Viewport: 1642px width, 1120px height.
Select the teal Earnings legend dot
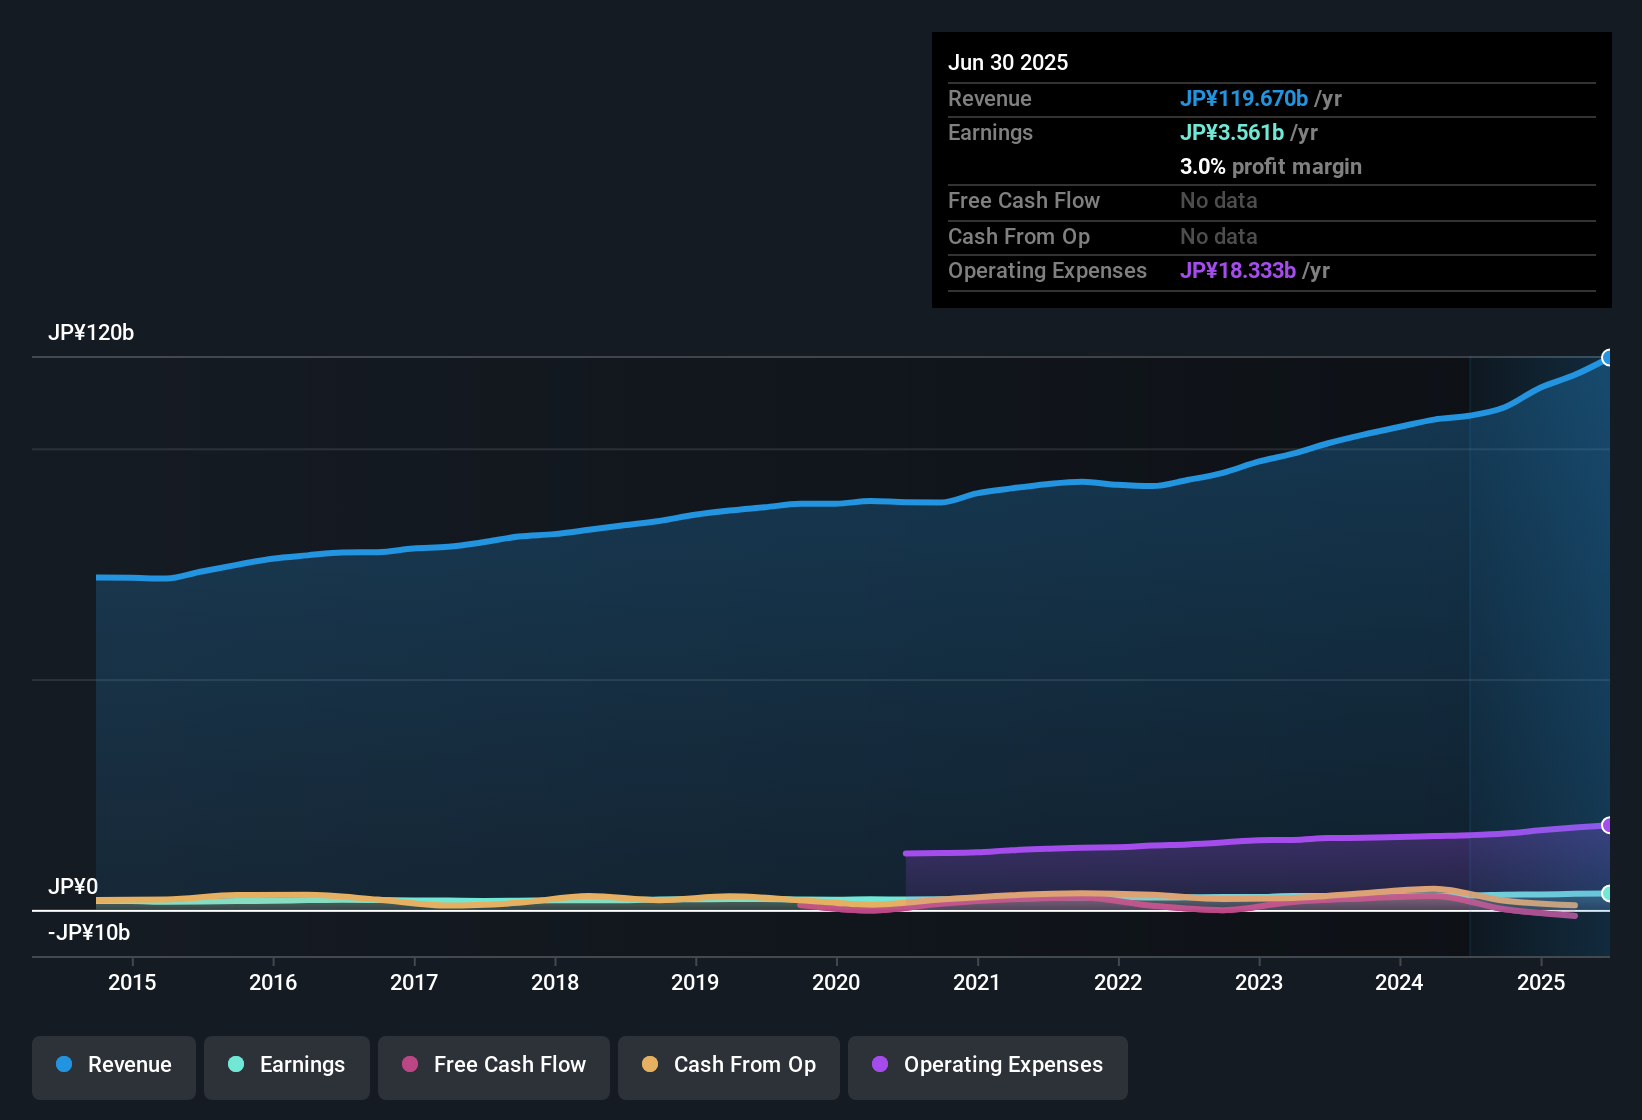236,1065
